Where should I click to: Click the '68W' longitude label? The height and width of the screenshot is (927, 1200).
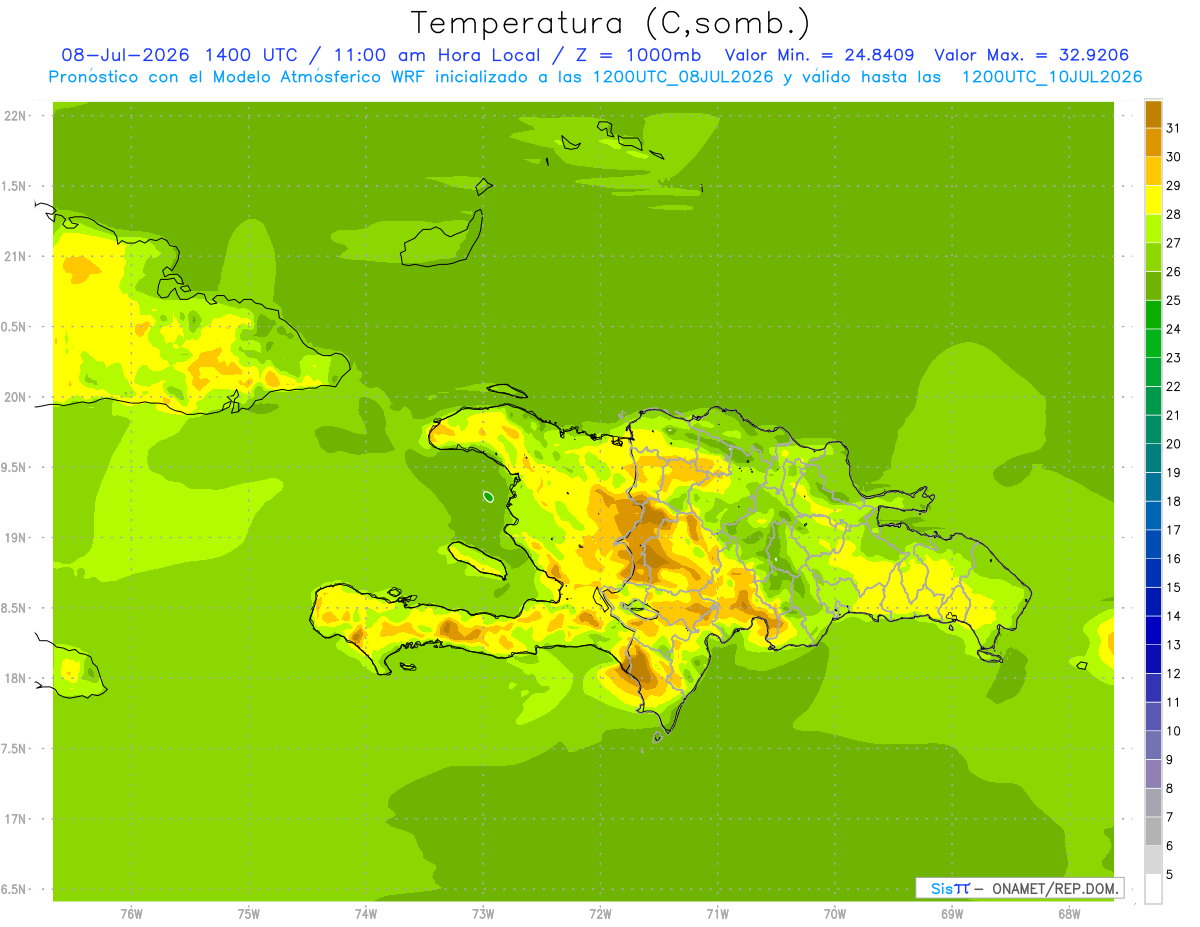click(x=1069, y=913)
